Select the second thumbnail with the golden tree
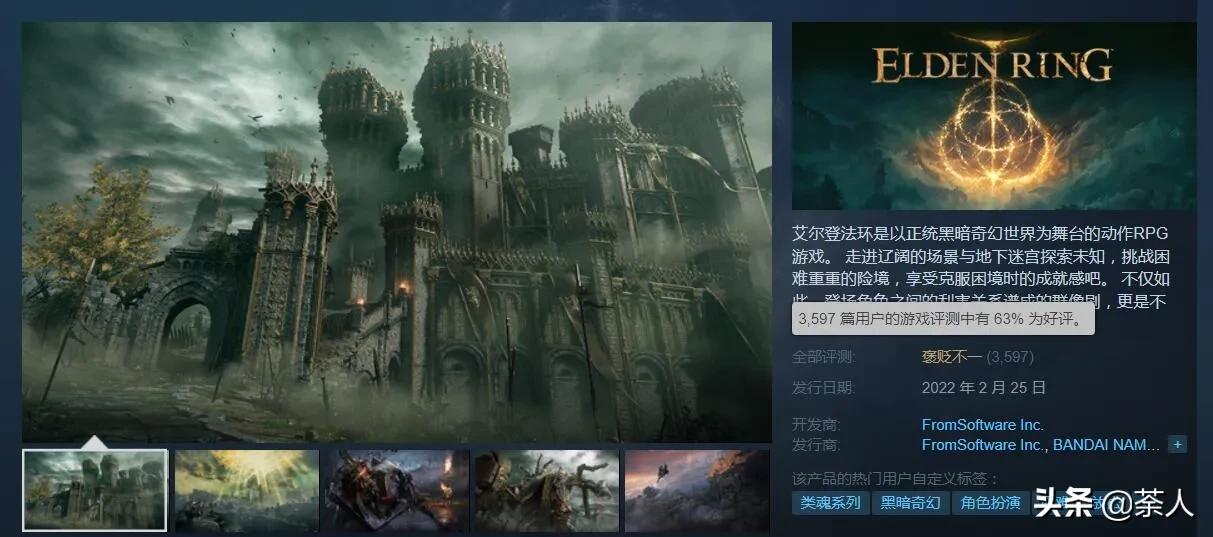The height and width of the screenshot is (537, 1213). coord(246,490)
